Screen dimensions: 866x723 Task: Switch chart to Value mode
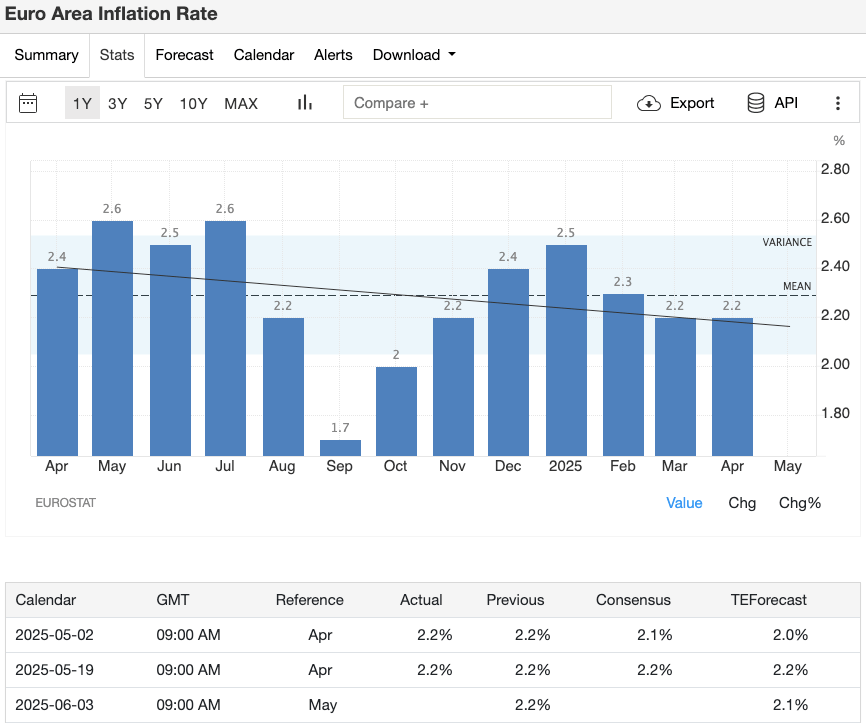tap(684, 503)
